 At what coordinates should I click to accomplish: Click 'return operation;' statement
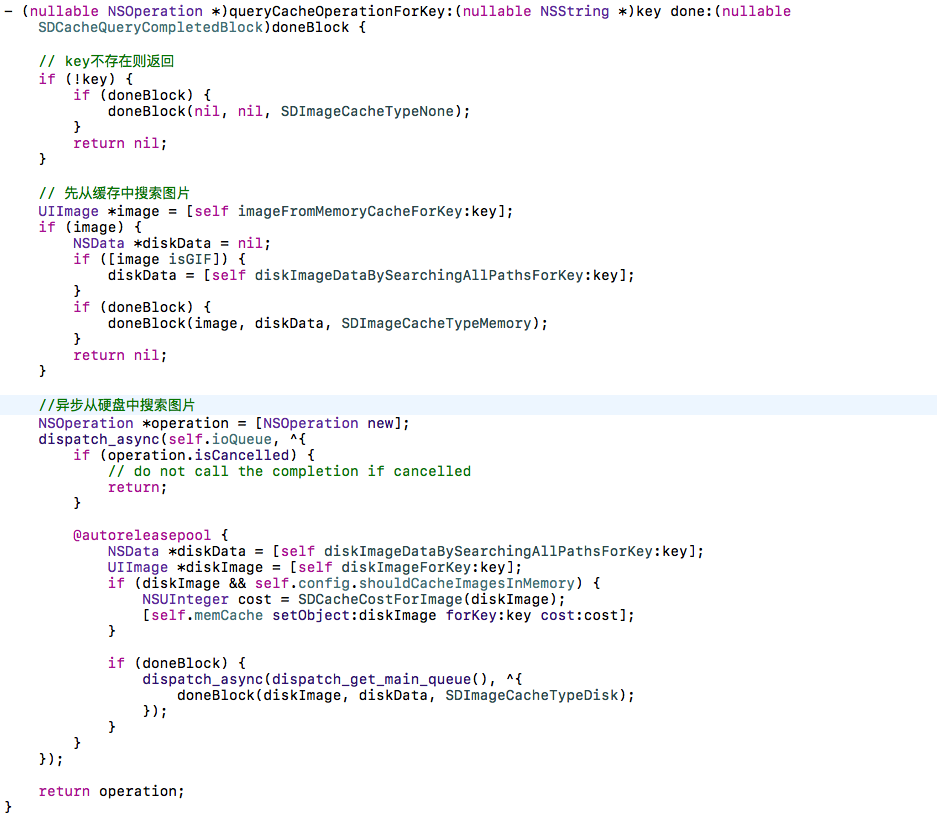tap(111, 791)
